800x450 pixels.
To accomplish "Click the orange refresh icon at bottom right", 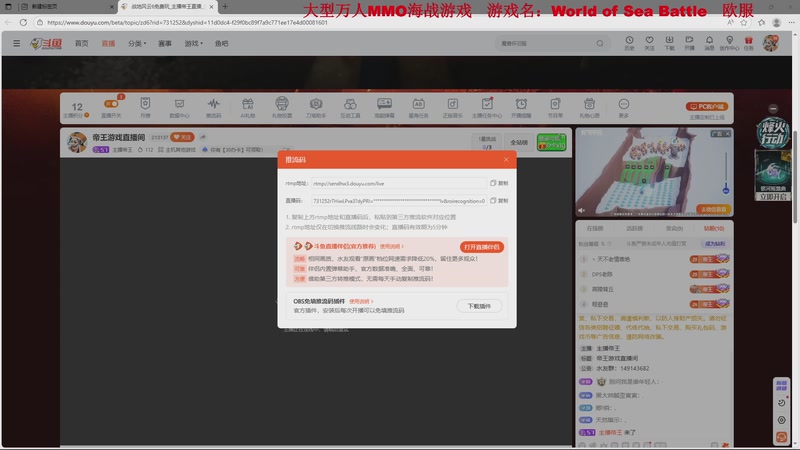I will 781,437.
